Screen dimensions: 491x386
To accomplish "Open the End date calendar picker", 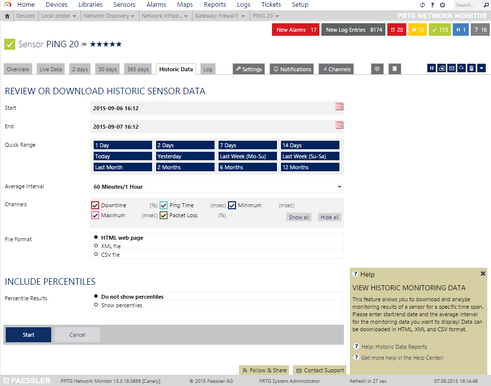I will (339, 125).
